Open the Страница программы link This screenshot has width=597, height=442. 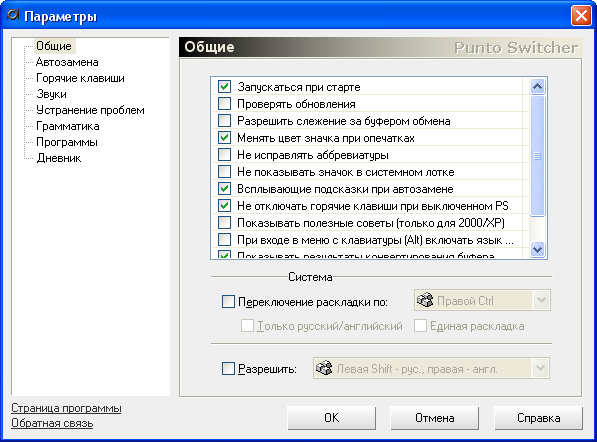tap(66, 408)
